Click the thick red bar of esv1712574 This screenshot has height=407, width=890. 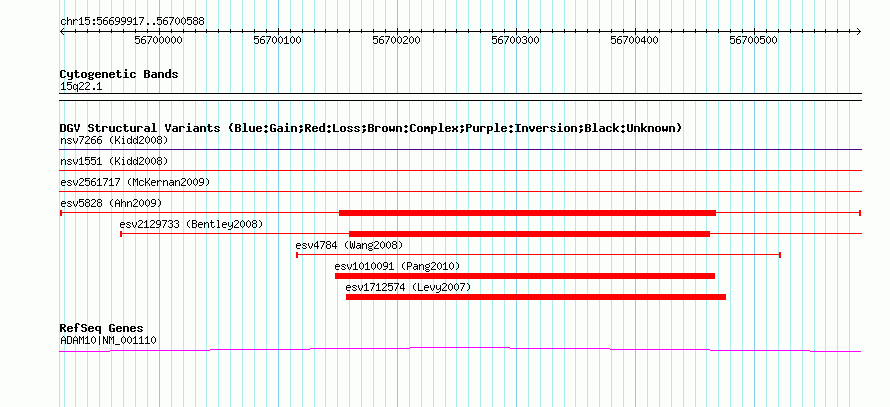coord(536,297)
